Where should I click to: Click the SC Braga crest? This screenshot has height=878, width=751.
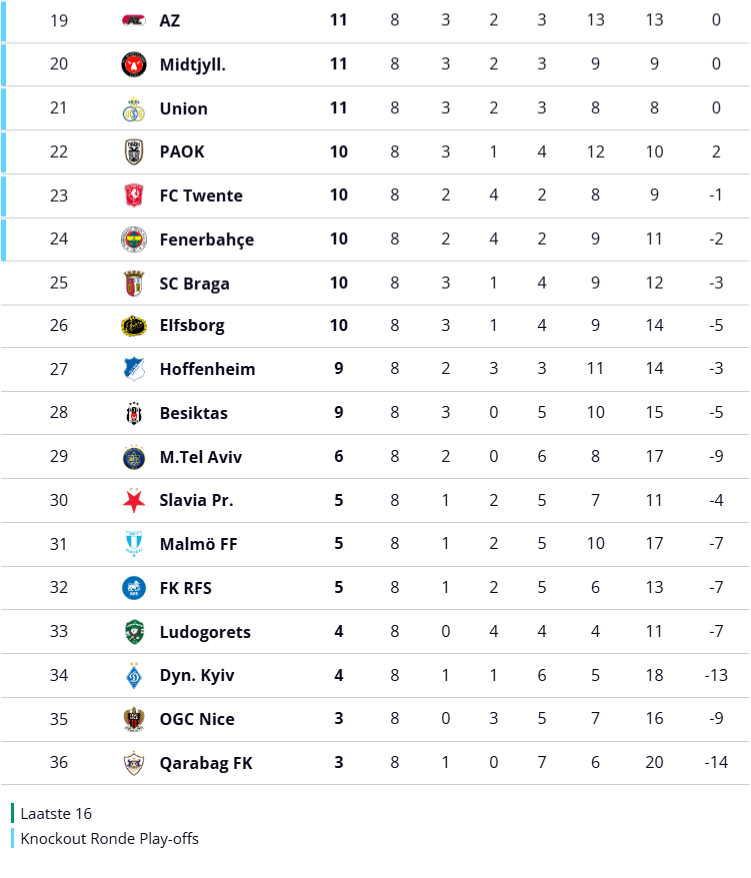(134, 283)
